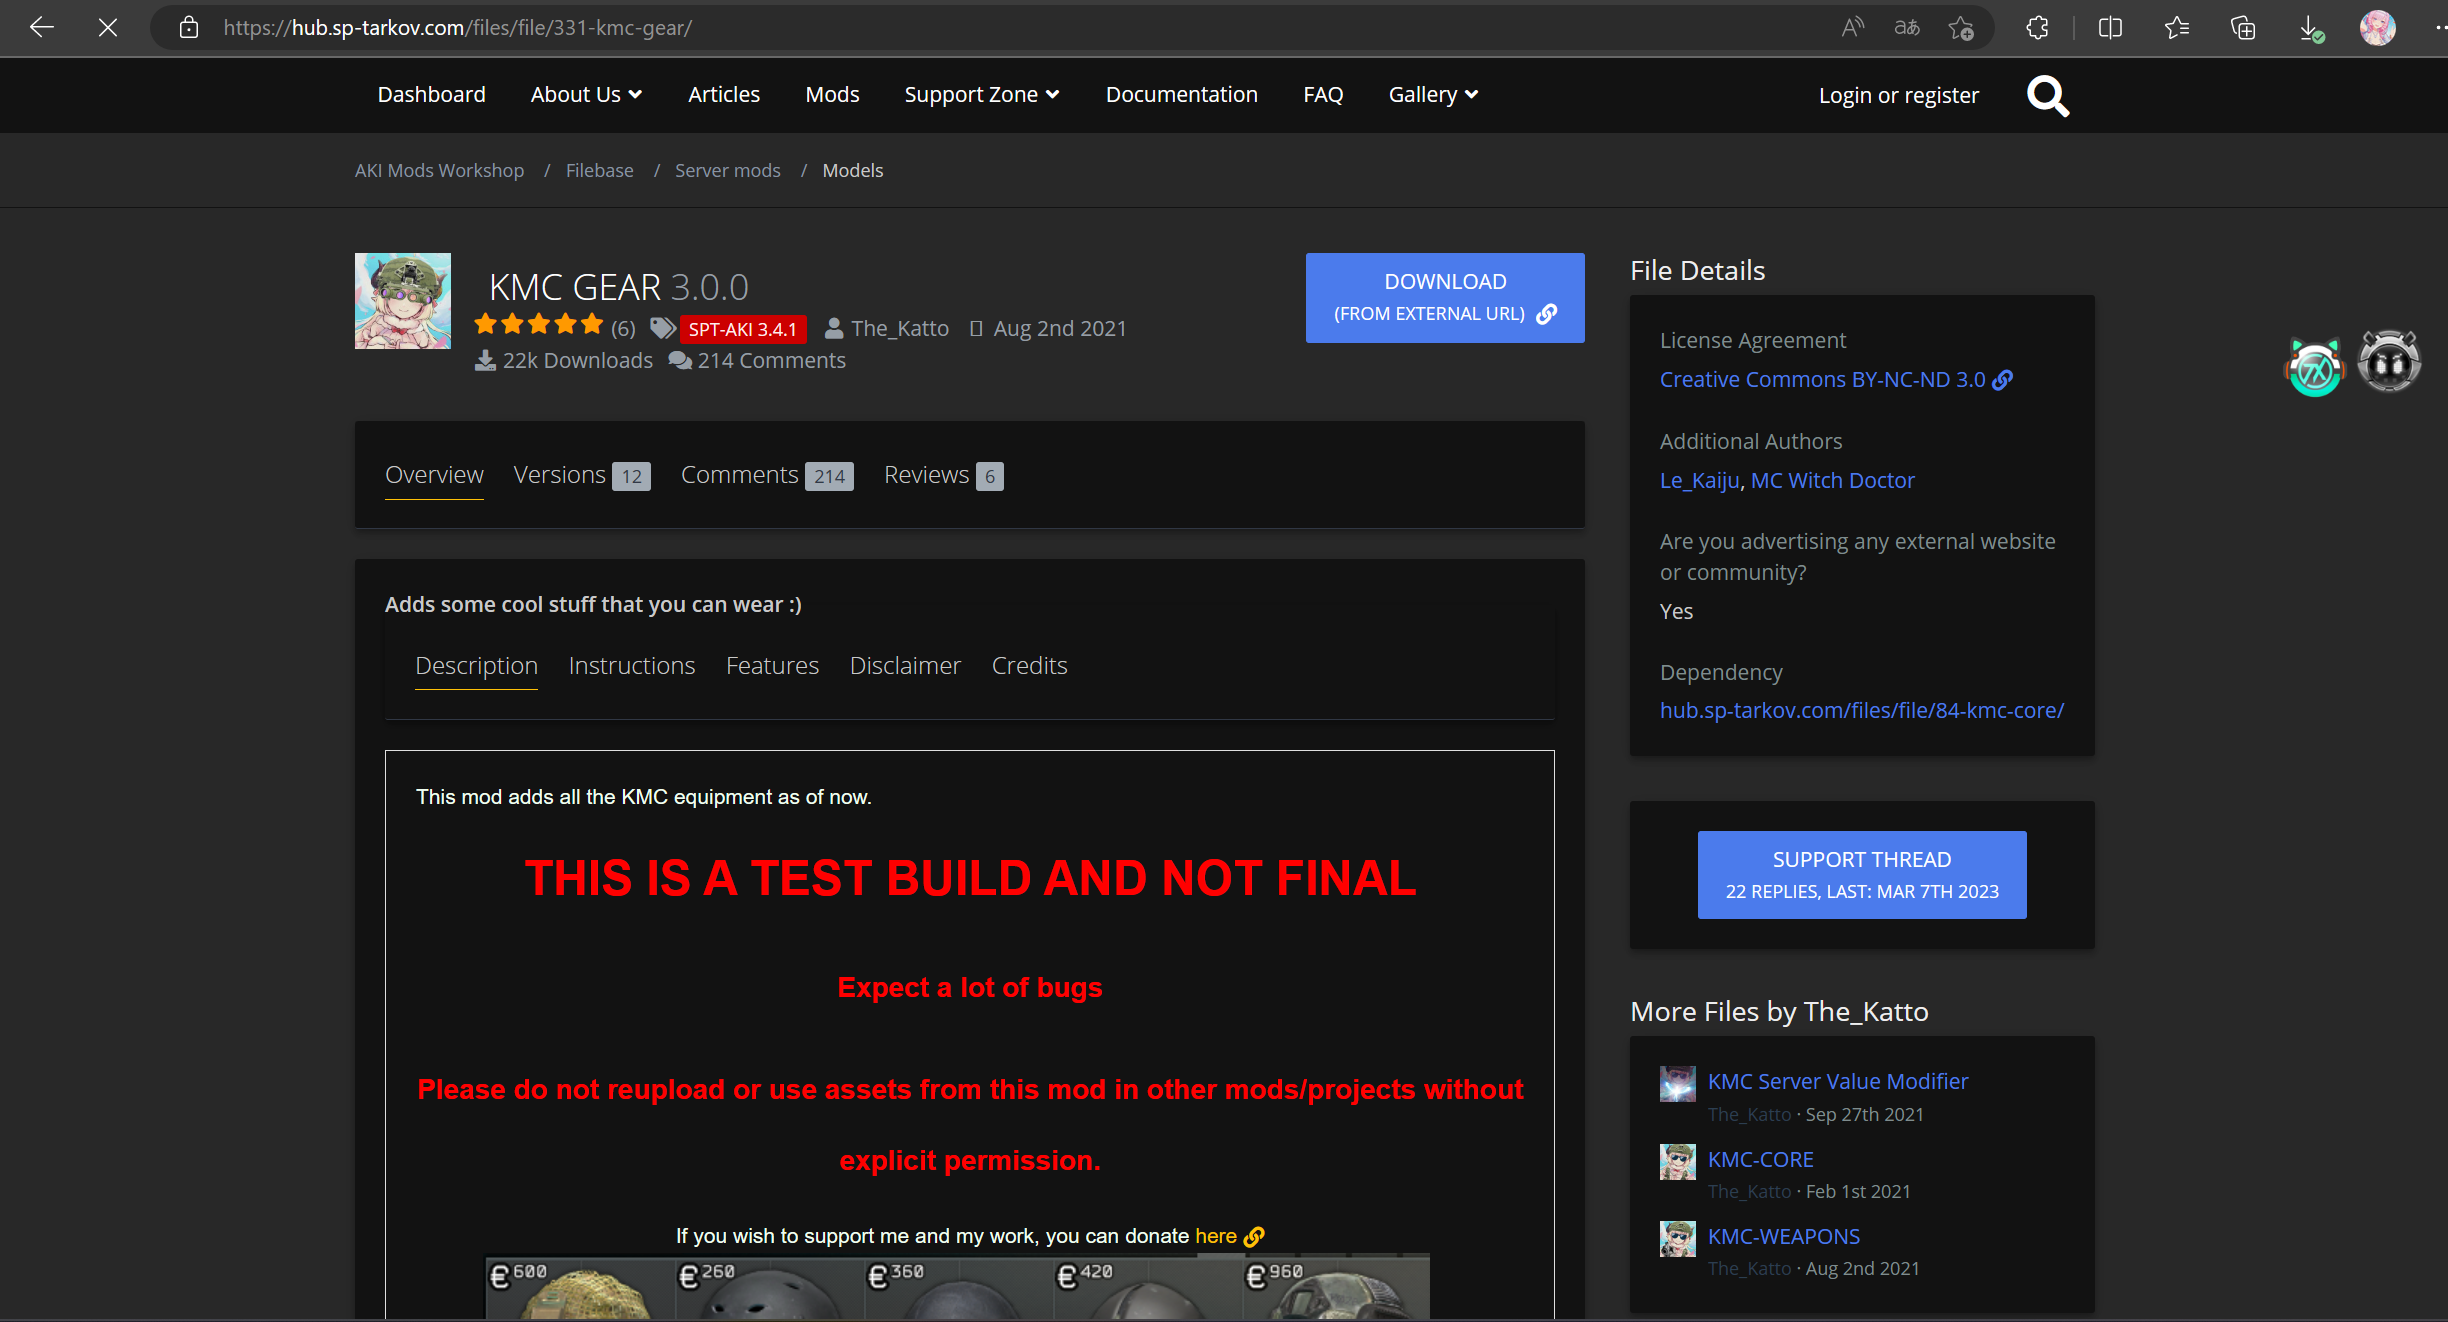The width and height of the screenshot is (2448, 1322).
Task: Click Download from external URL button
Action: [x=1444, y=298]
